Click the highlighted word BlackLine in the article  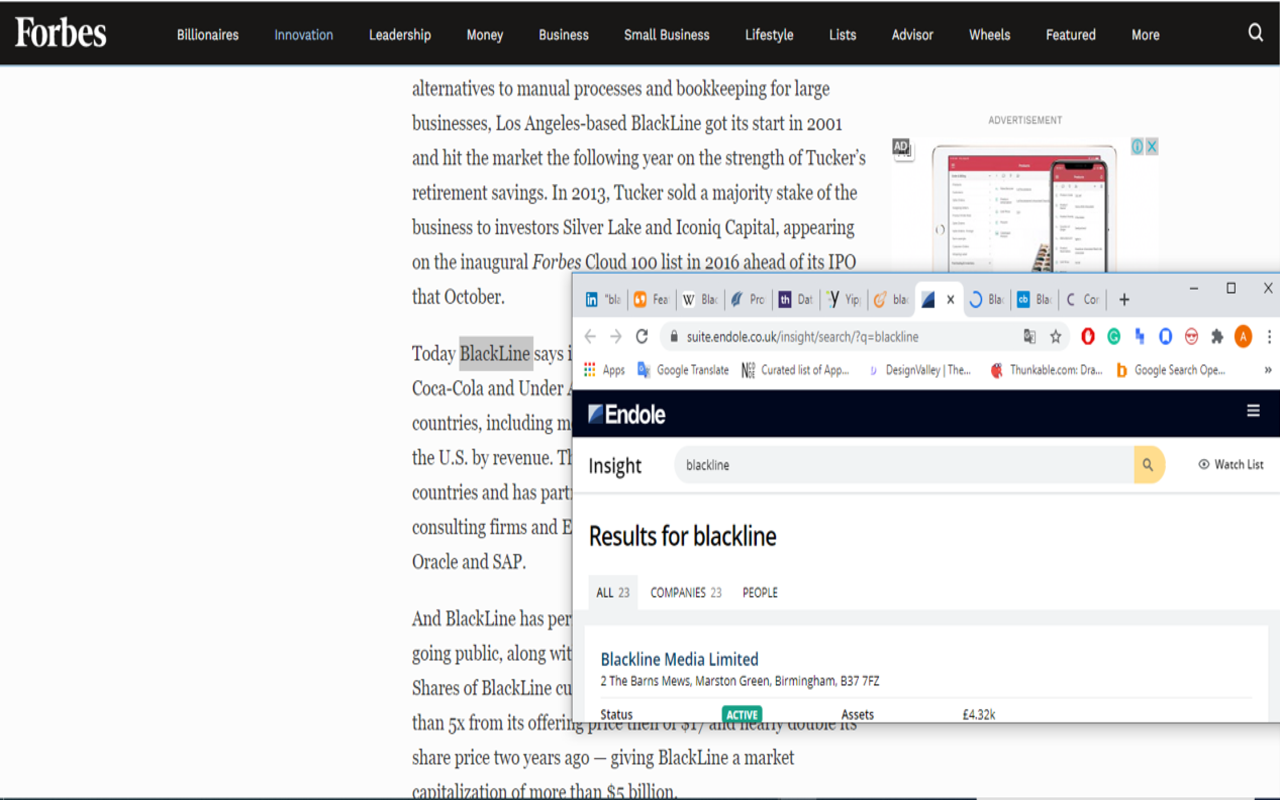[x=496, y=354]
